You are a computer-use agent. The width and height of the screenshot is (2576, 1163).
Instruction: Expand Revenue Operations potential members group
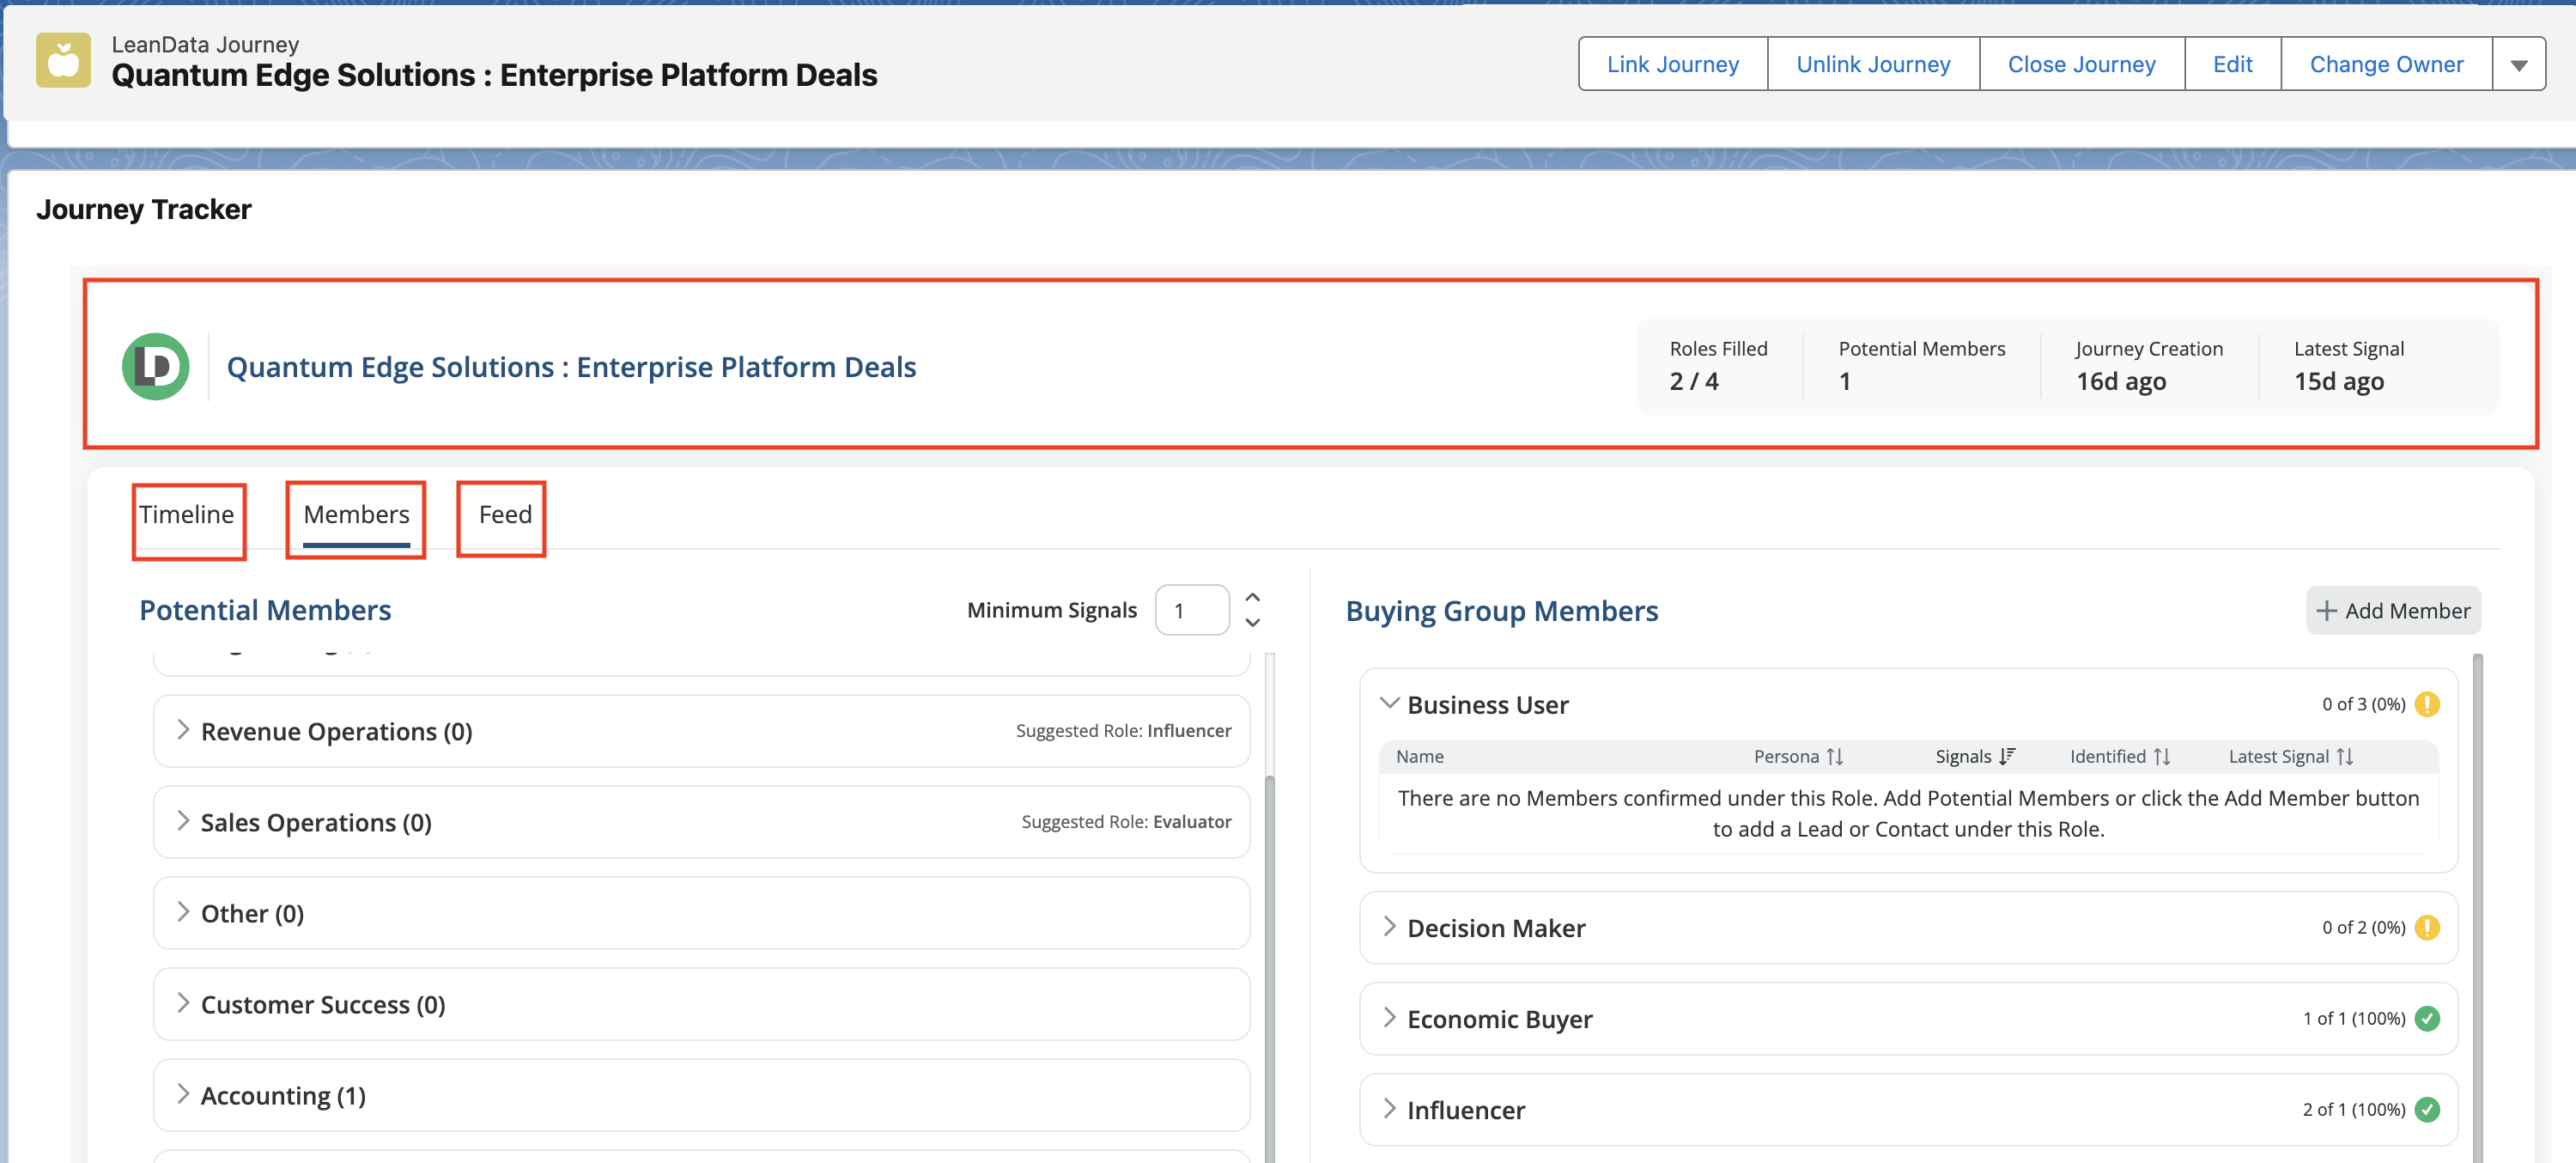point(183,730)
